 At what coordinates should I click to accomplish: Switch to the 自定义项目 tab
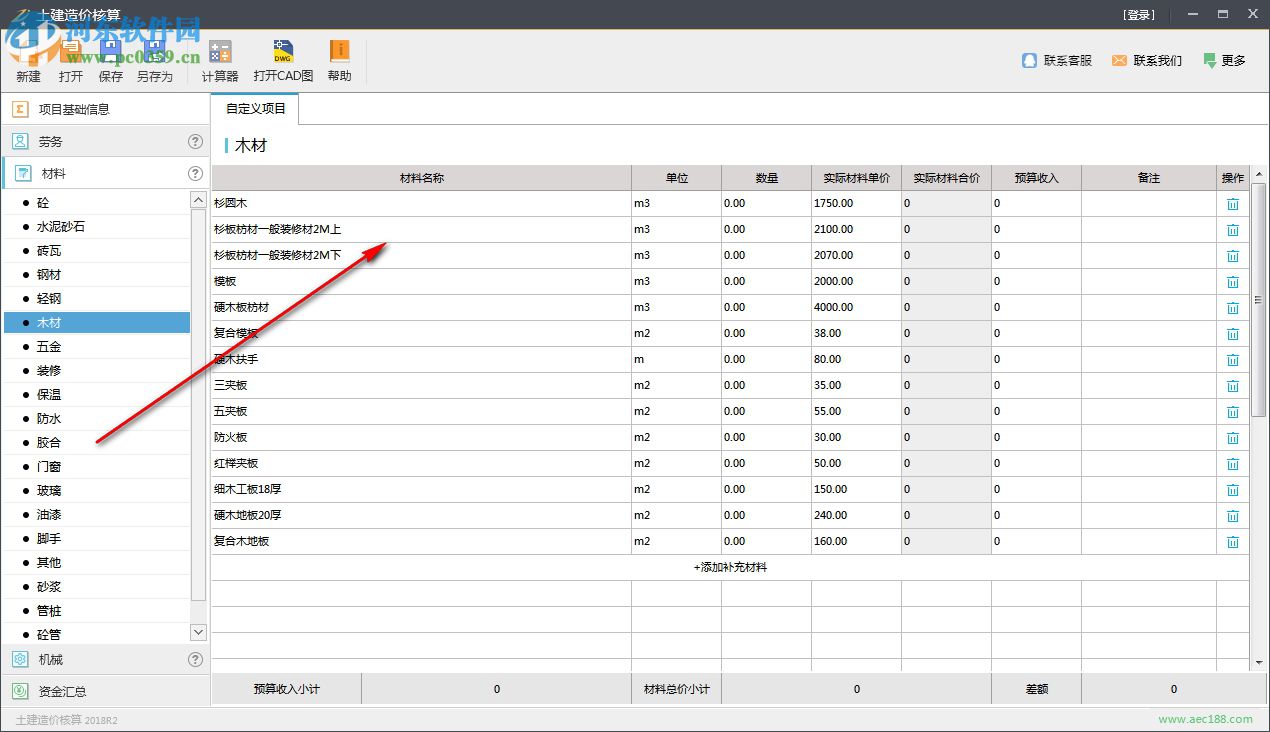click(x=255, y=109)
